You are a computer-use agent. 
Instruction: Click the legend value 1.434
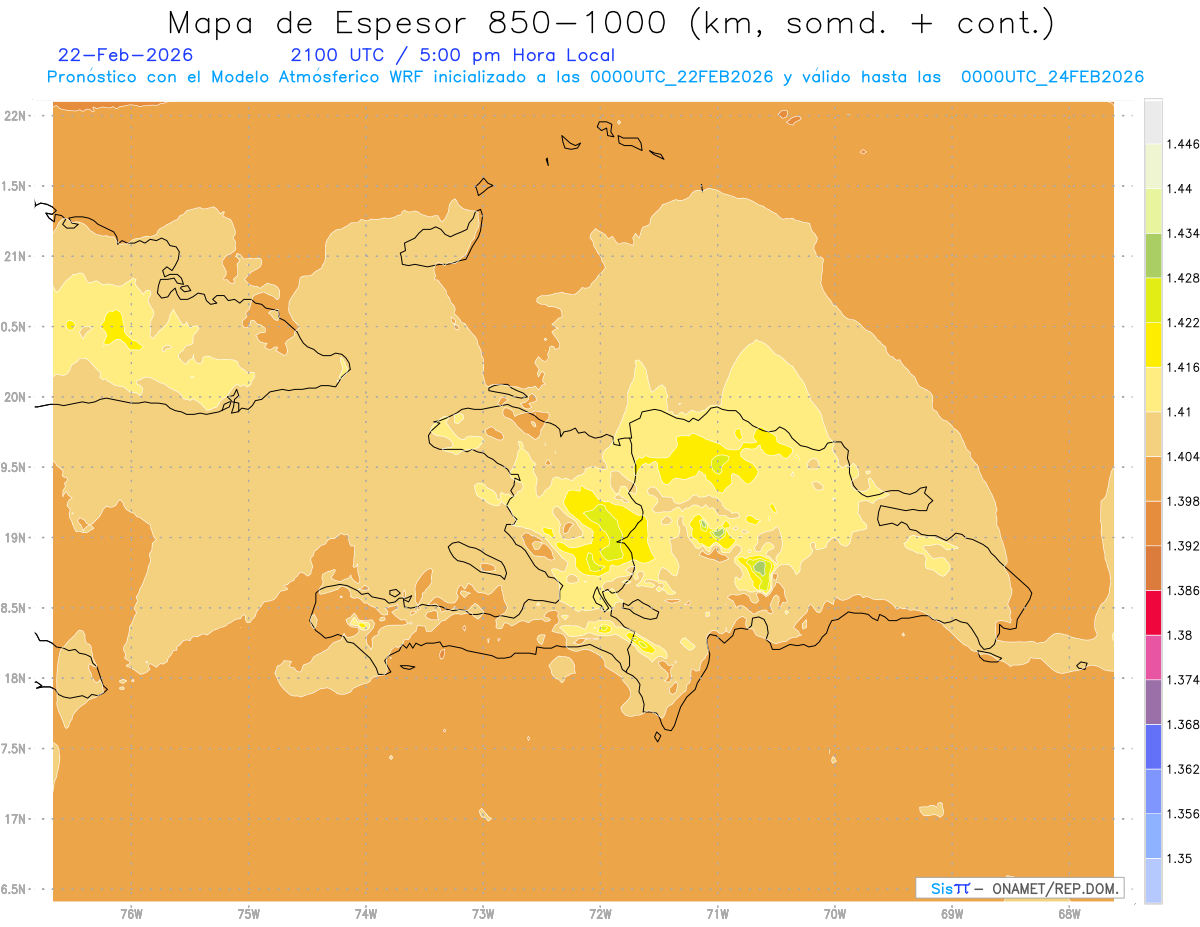click(x=1183, y=233)
